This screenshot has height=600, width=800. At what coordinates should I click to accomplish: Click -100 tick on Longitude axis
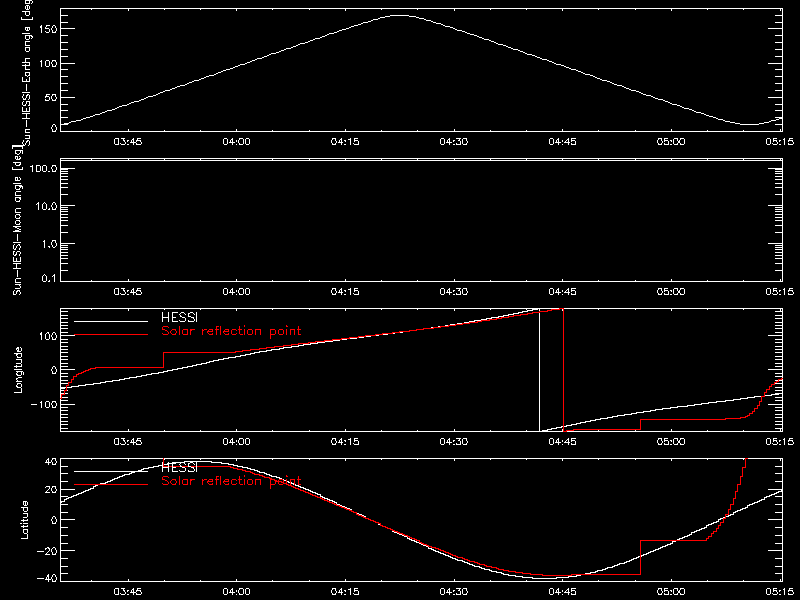click(x=44, y=404)
